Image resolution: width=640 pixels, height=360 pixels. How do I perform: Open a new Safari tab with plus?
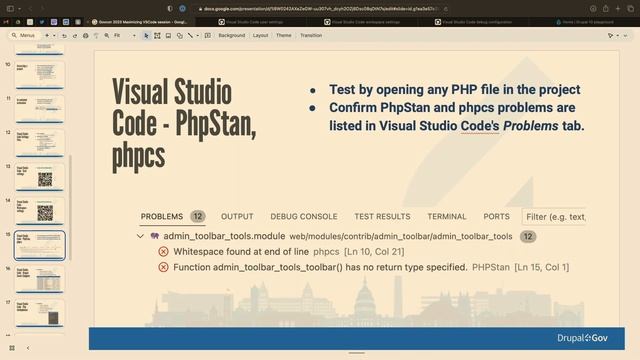tap(618, 9)
